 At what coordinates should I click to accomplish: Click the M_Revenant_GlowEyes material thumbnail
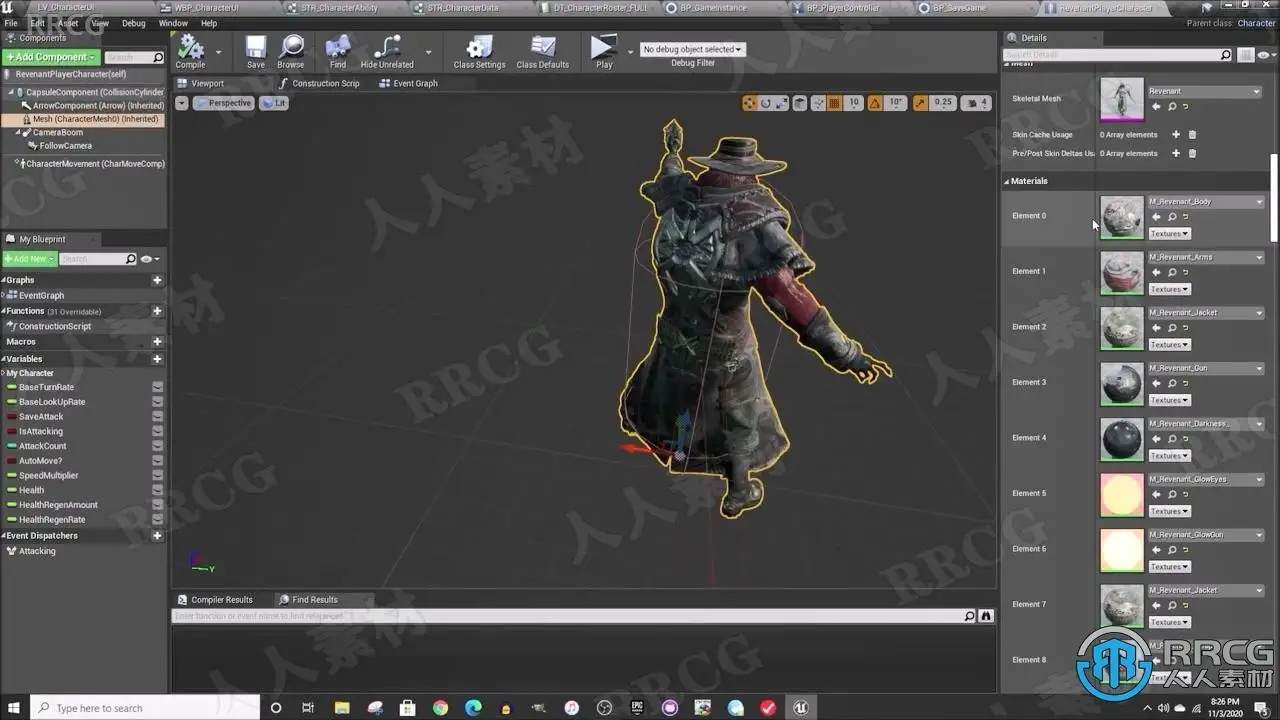[x=1122, y=495]
